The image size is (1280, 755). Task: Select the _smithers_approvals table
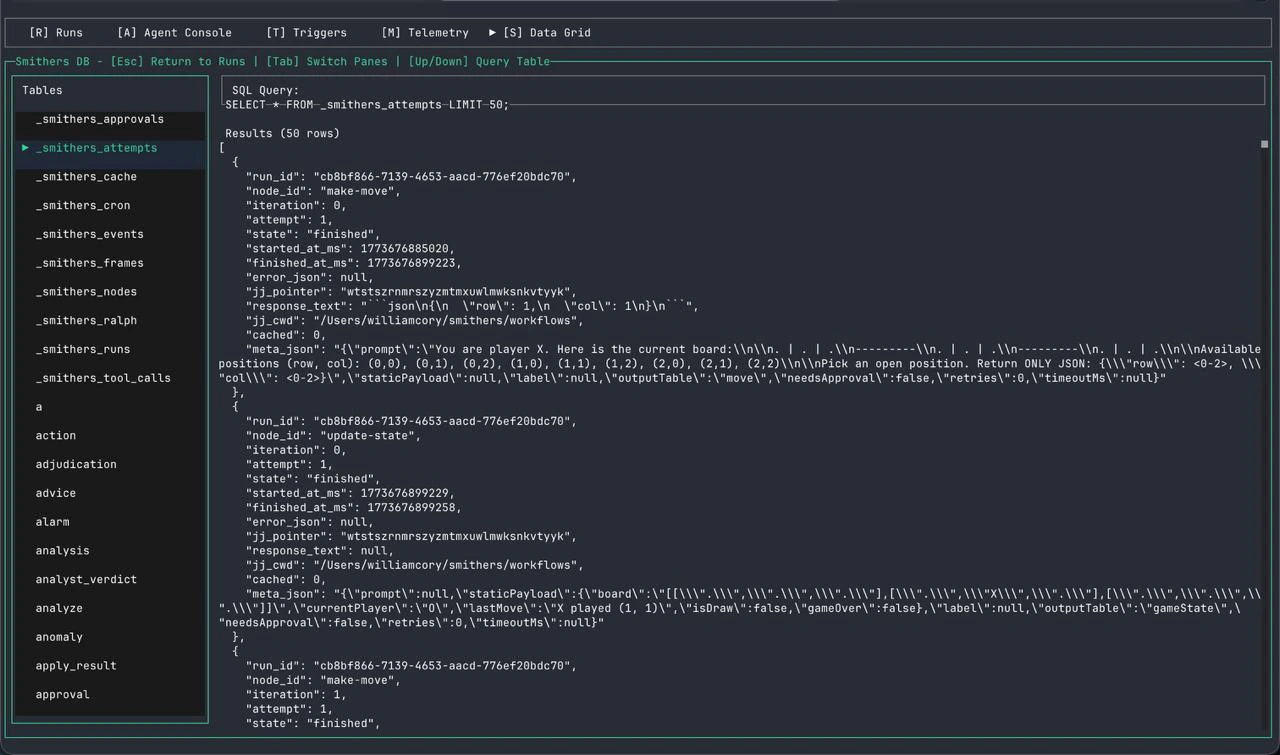point(100,118)
